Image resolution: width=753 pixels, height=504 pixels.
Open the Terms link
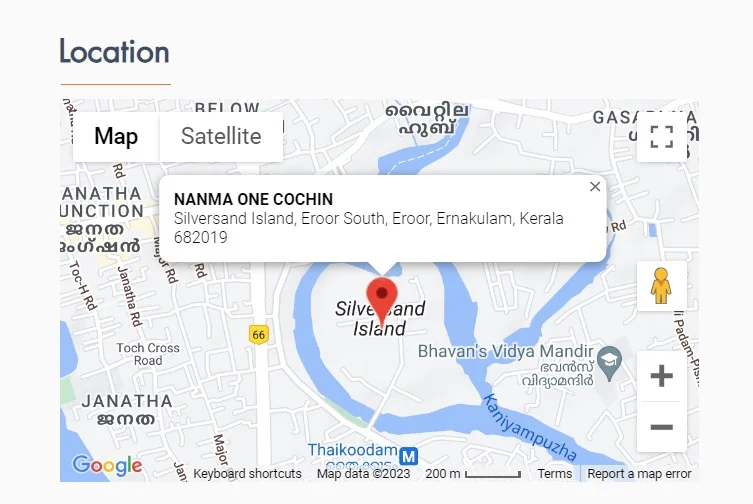(555, 474)
